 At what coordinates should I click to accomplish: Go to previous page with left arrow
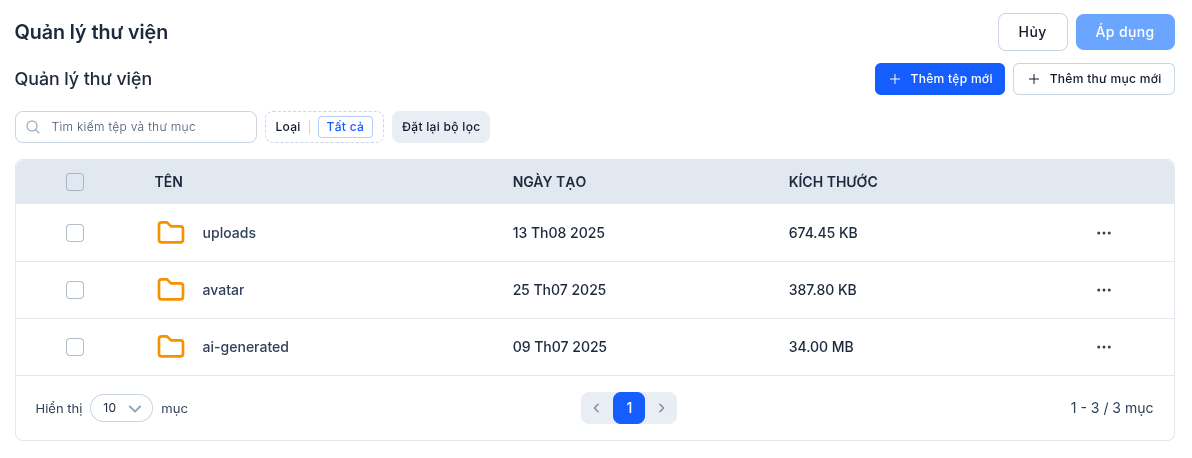[597, 408]
